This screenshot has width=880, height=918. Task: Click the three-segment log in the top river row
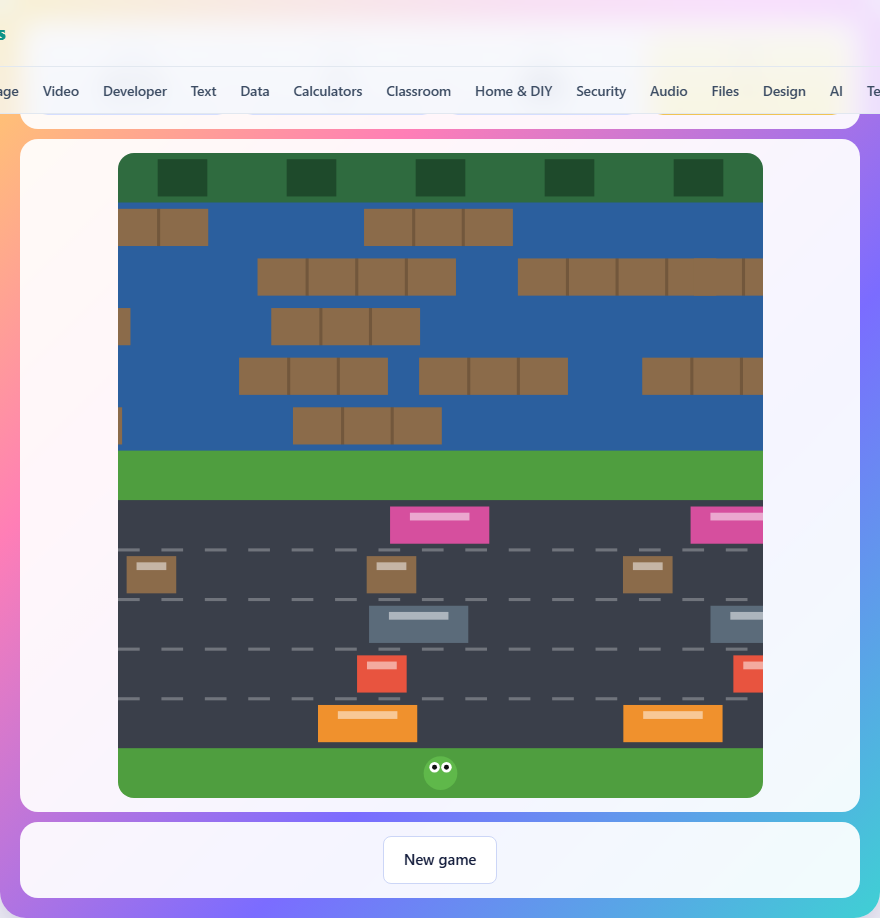point(439,227)
